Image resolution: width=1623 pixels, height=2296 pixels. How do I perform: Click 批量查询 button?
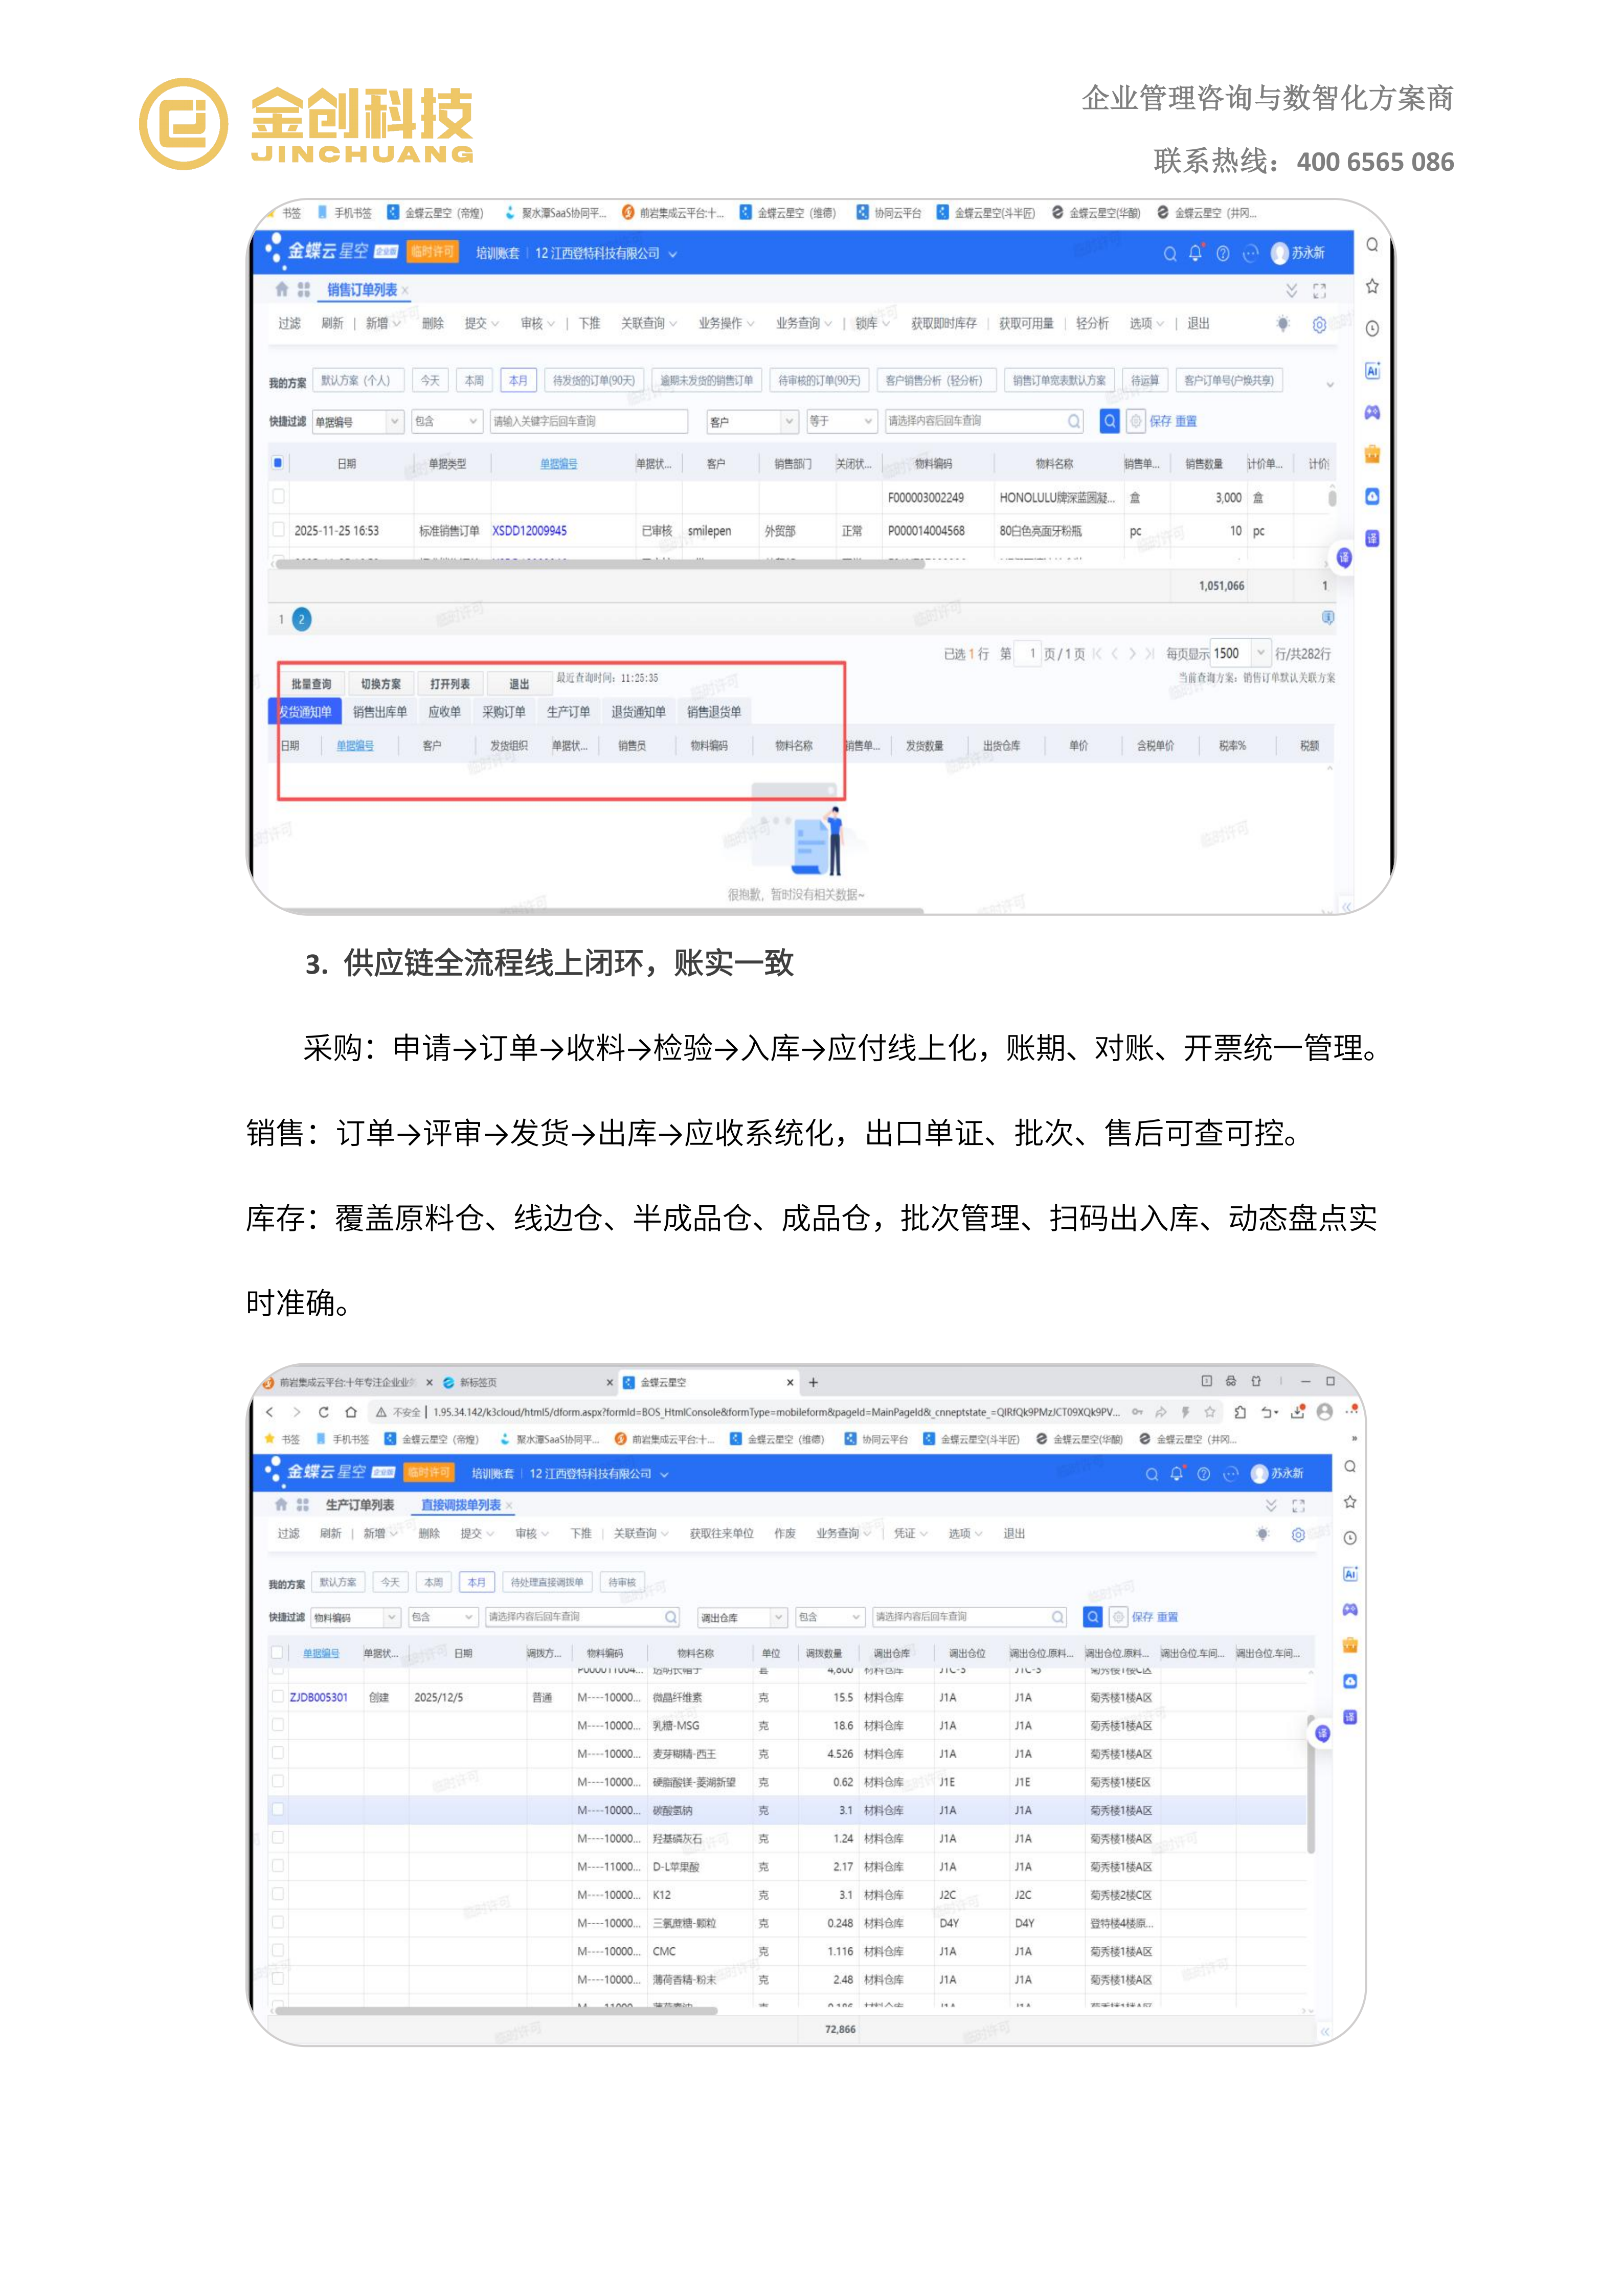pyautogui.click(x=311, y=683)
